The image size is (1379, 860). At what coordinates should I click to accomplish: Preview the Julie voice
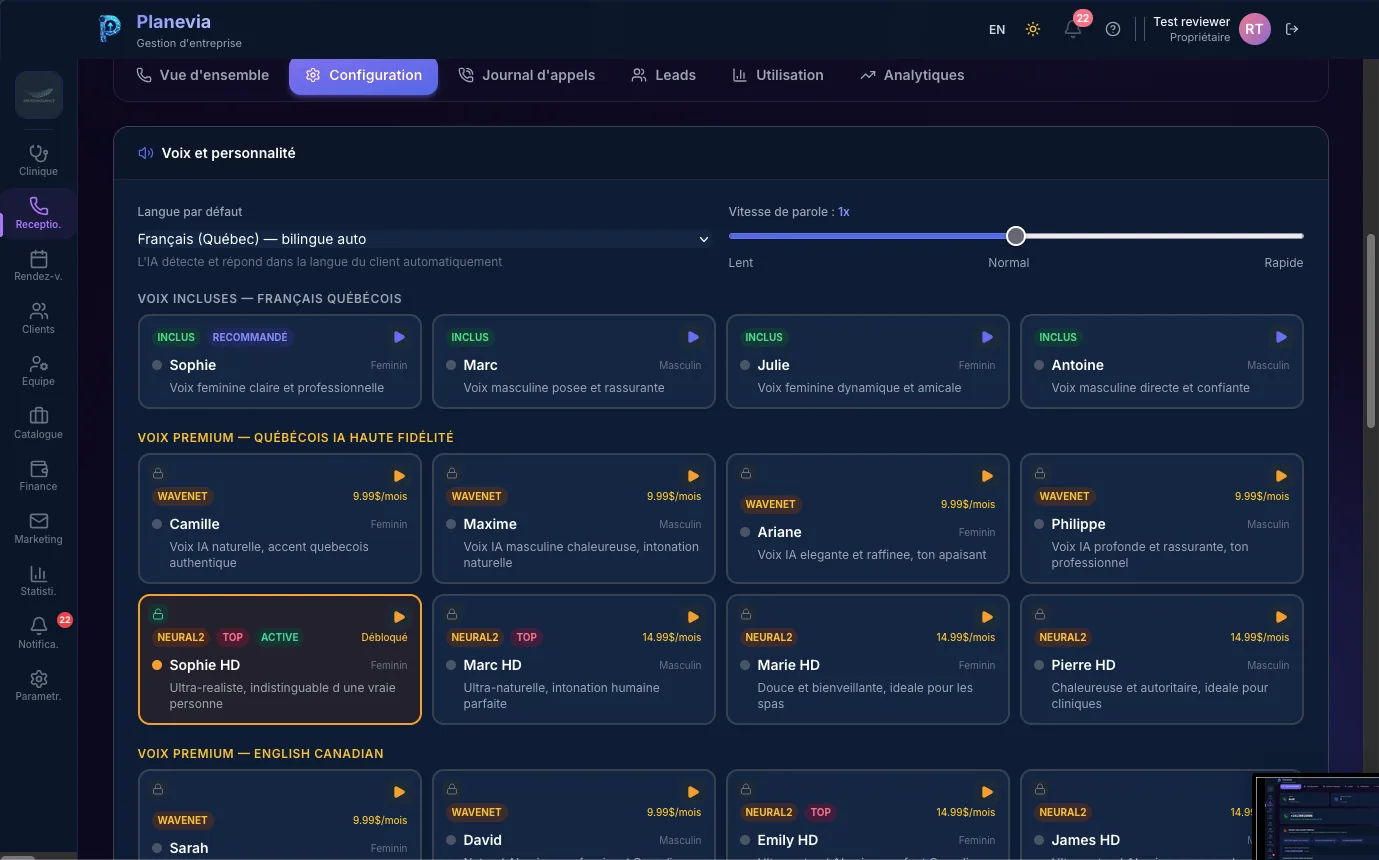click(988, 337)
